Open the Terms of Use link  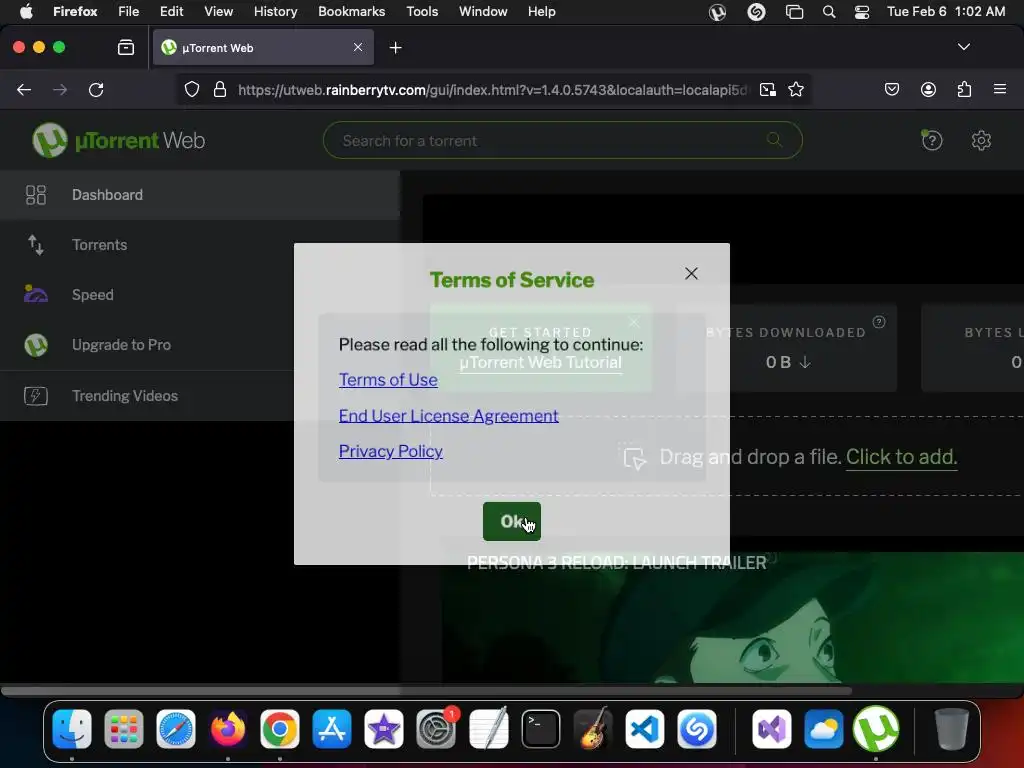coord(388,380)
